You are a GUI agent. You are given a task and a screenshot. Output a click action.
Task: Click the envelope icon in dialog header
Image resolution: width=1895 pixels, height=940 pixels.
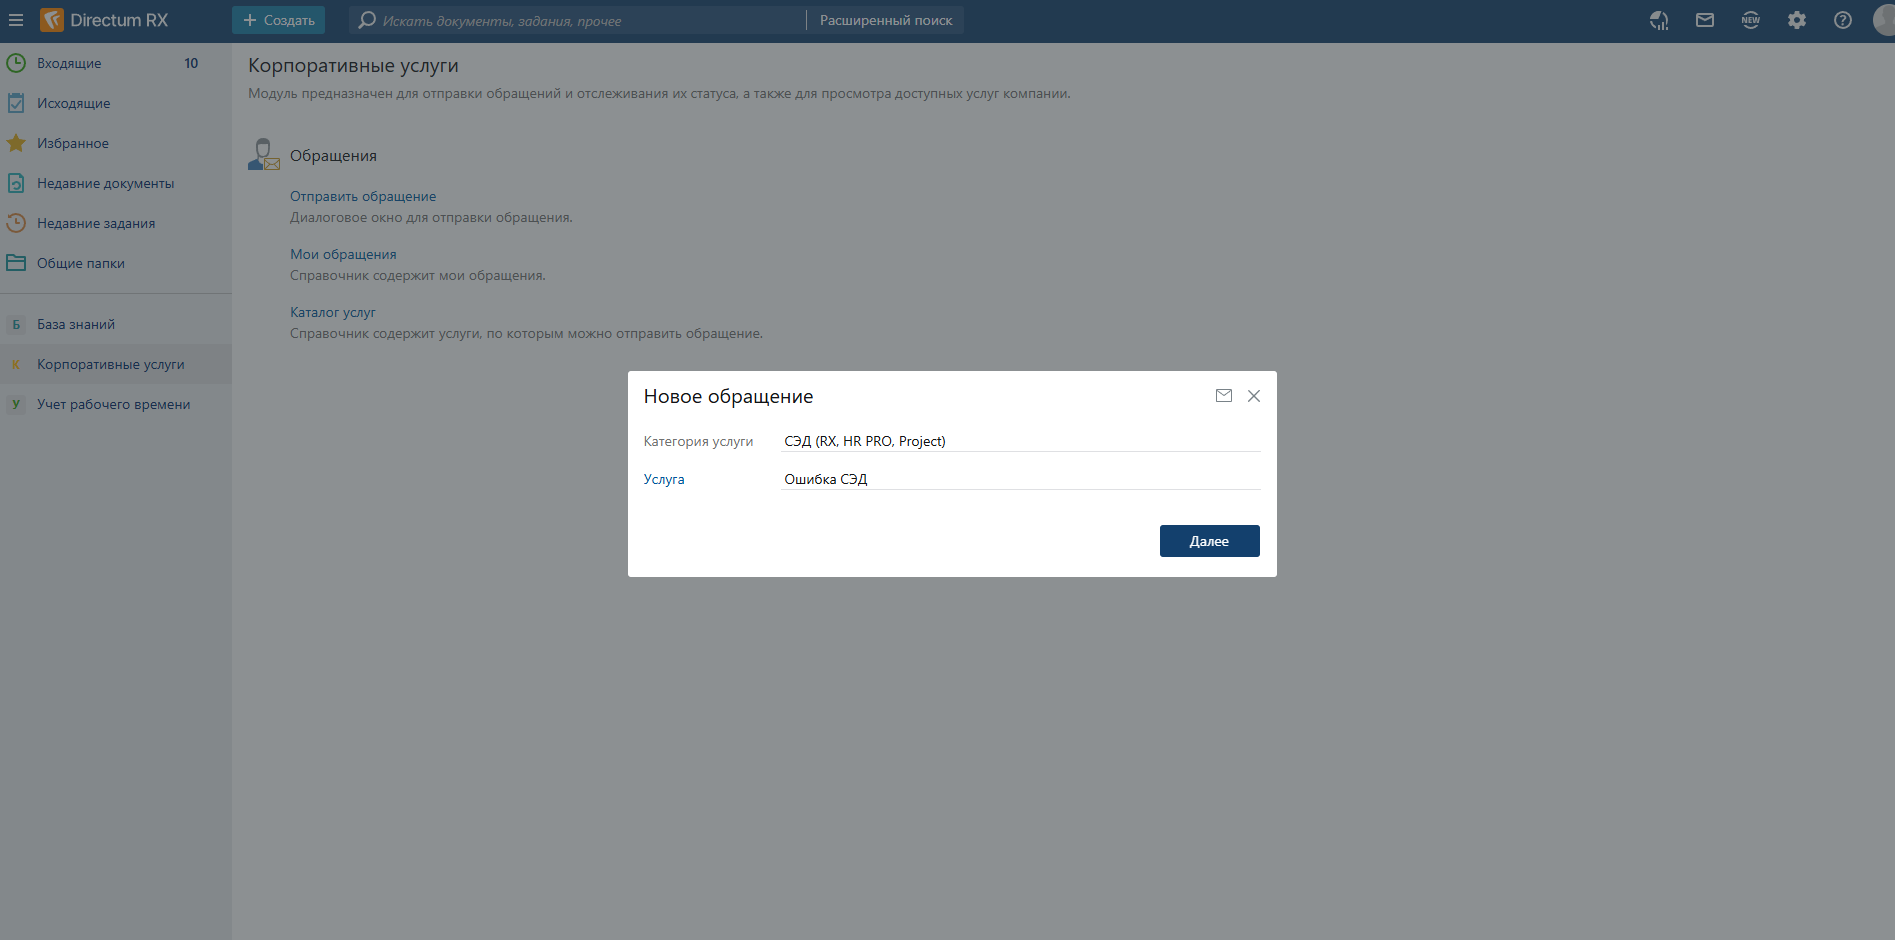point(1223,396)
